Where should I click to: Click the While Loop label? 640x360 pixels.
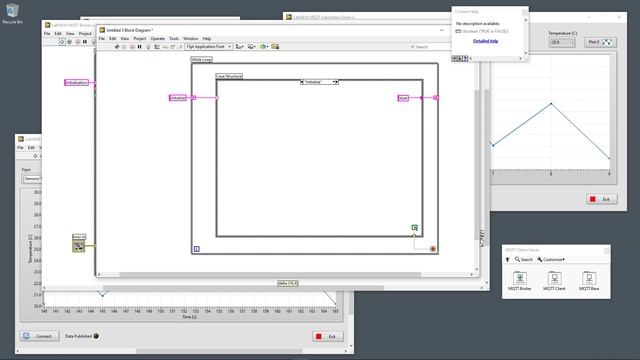click(202, 60)
